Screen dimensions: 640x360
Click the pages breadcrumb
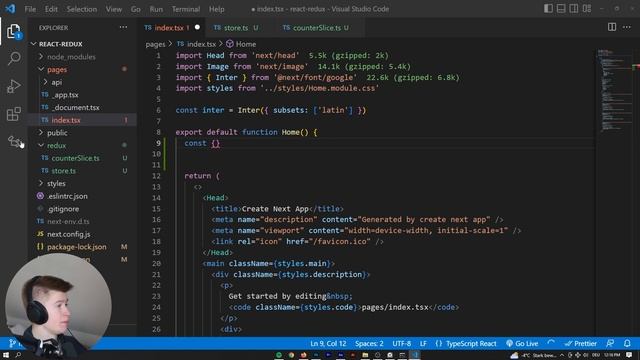pos(156,44)
